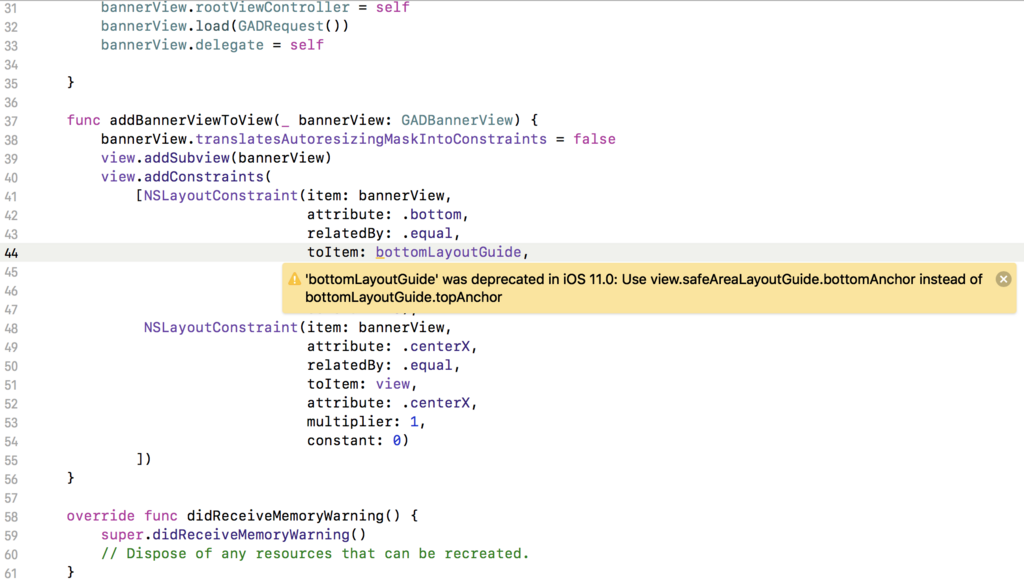The width and height of the screenshot is (1024, 581).
Task: Click the Dispose of any resources comment
Action: click(x=315, y=554)
